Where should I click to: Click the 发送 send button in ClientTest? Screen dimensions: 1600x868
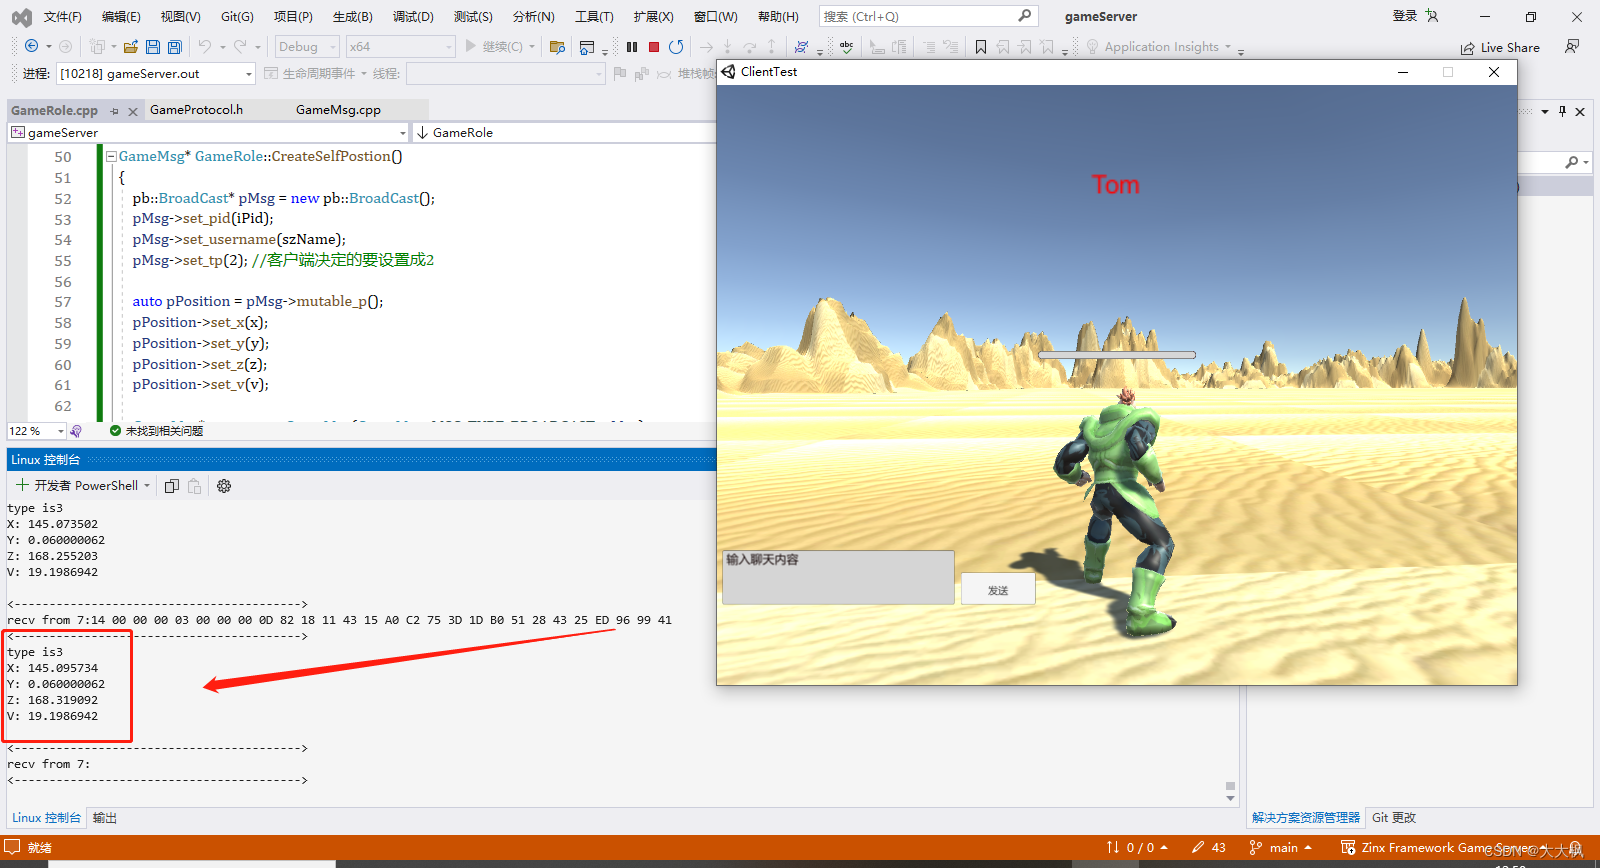click(x=998, y=589)
